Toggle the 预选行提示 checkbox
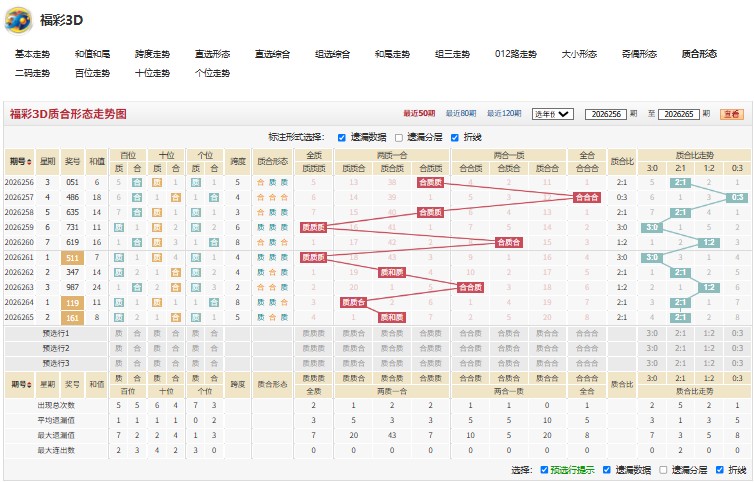 [544, 470]
